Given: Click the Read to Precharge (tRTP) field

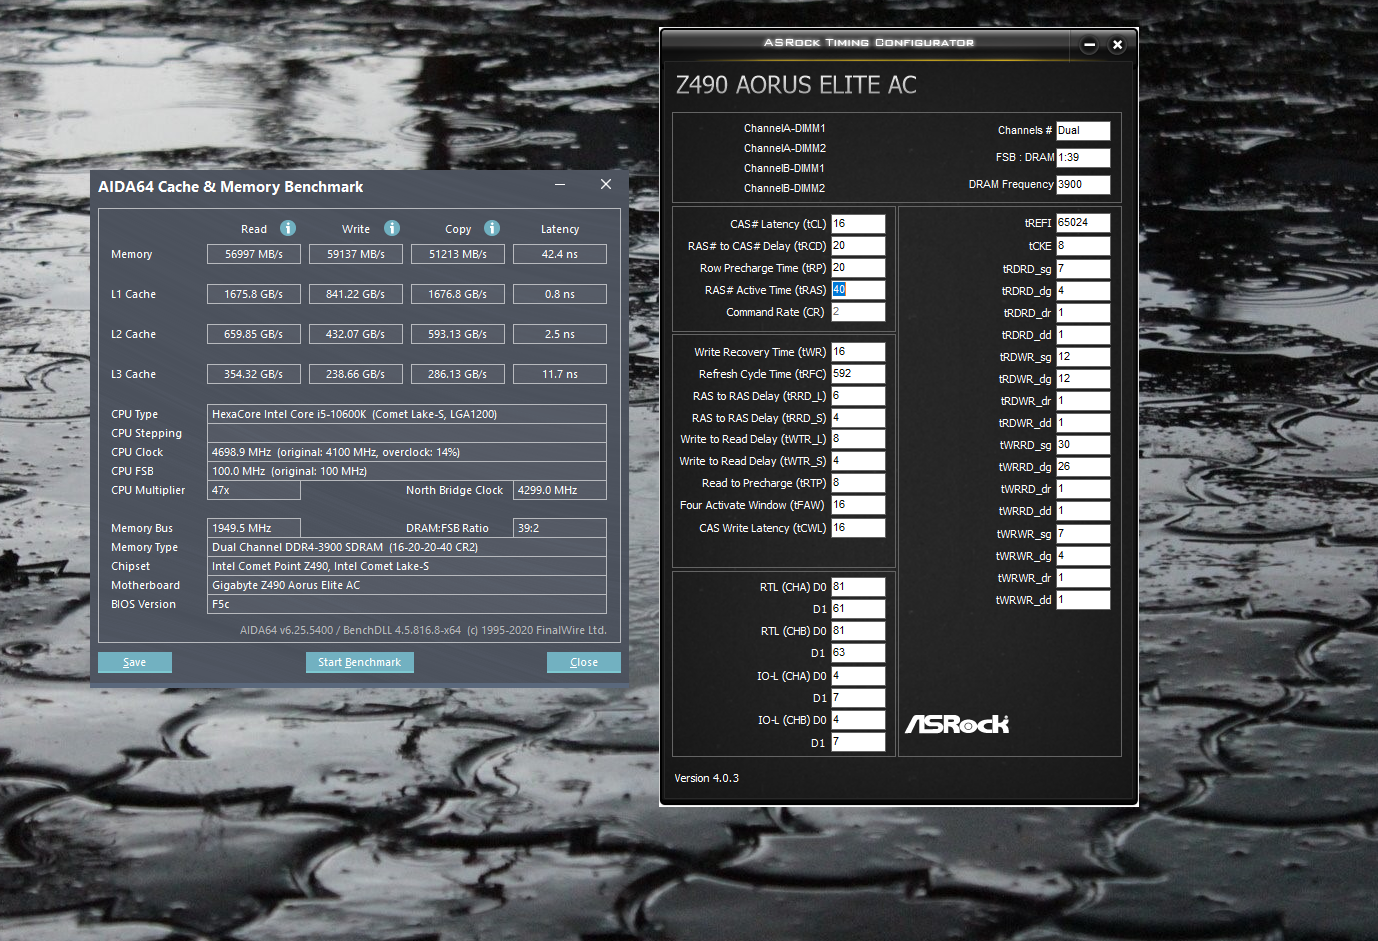Looking at the screenshot, I should (858, 483).
